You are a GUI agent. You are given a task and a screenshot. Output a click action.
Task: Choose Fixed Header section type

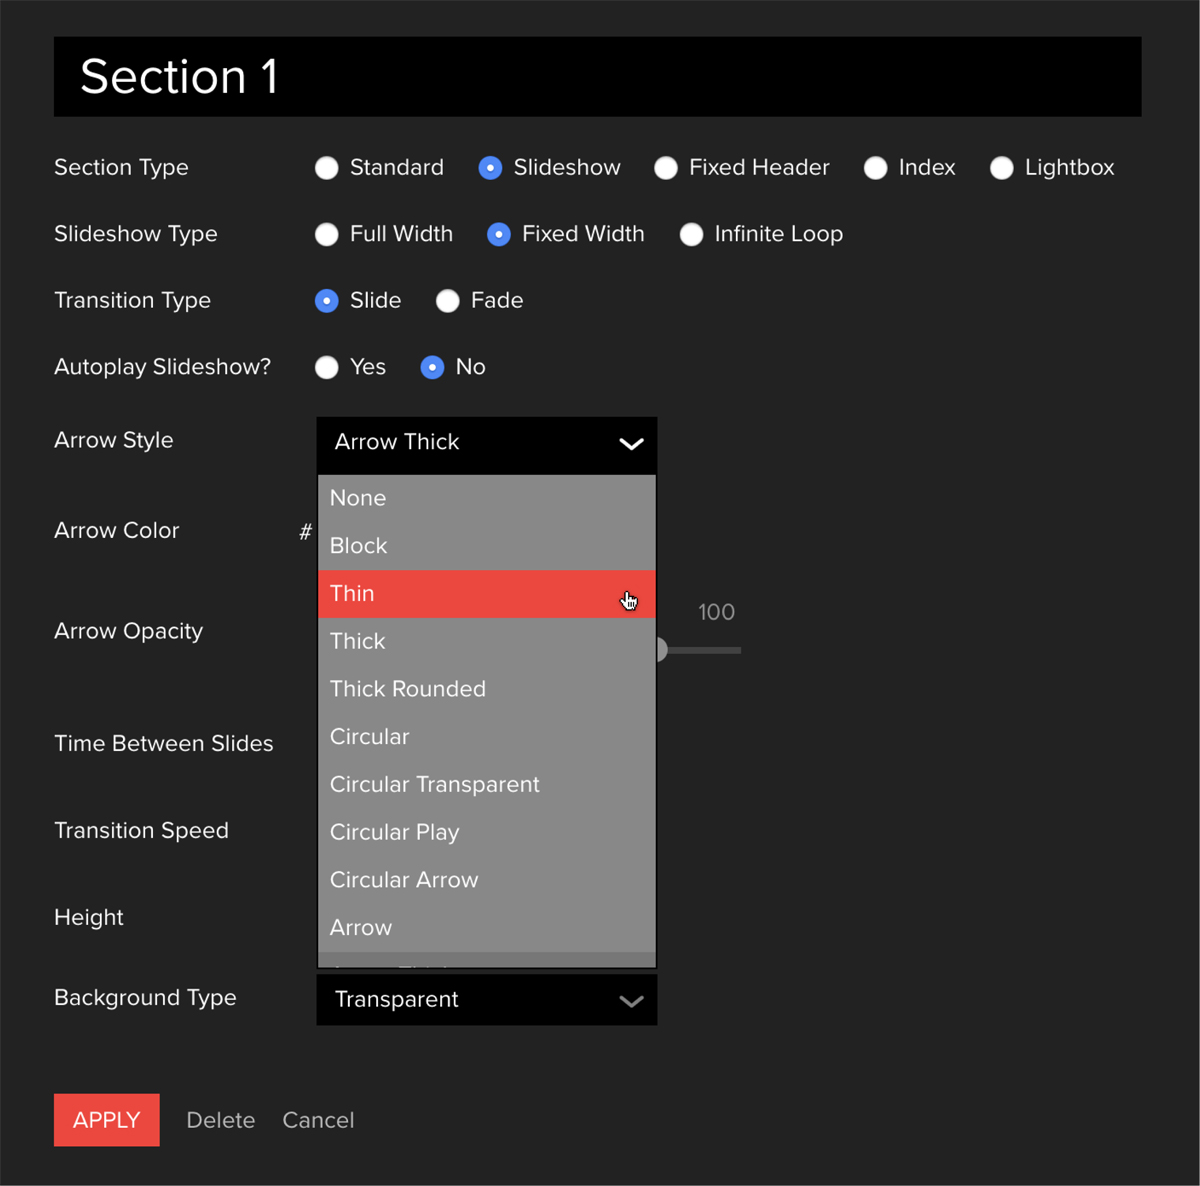pyautogui.click(x=666, y=168)
